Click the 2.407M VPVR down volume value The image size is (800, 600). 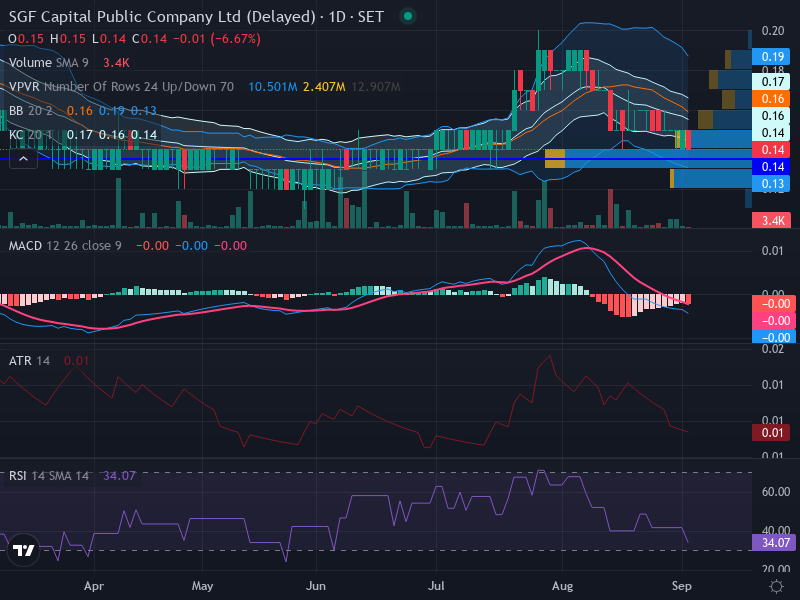point(324,87)
